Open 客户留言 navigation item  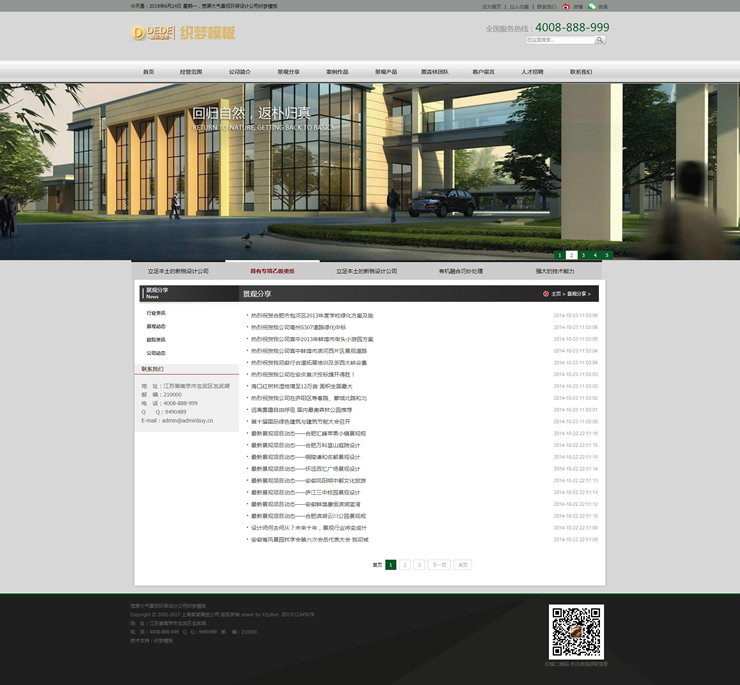click(483, 72)
